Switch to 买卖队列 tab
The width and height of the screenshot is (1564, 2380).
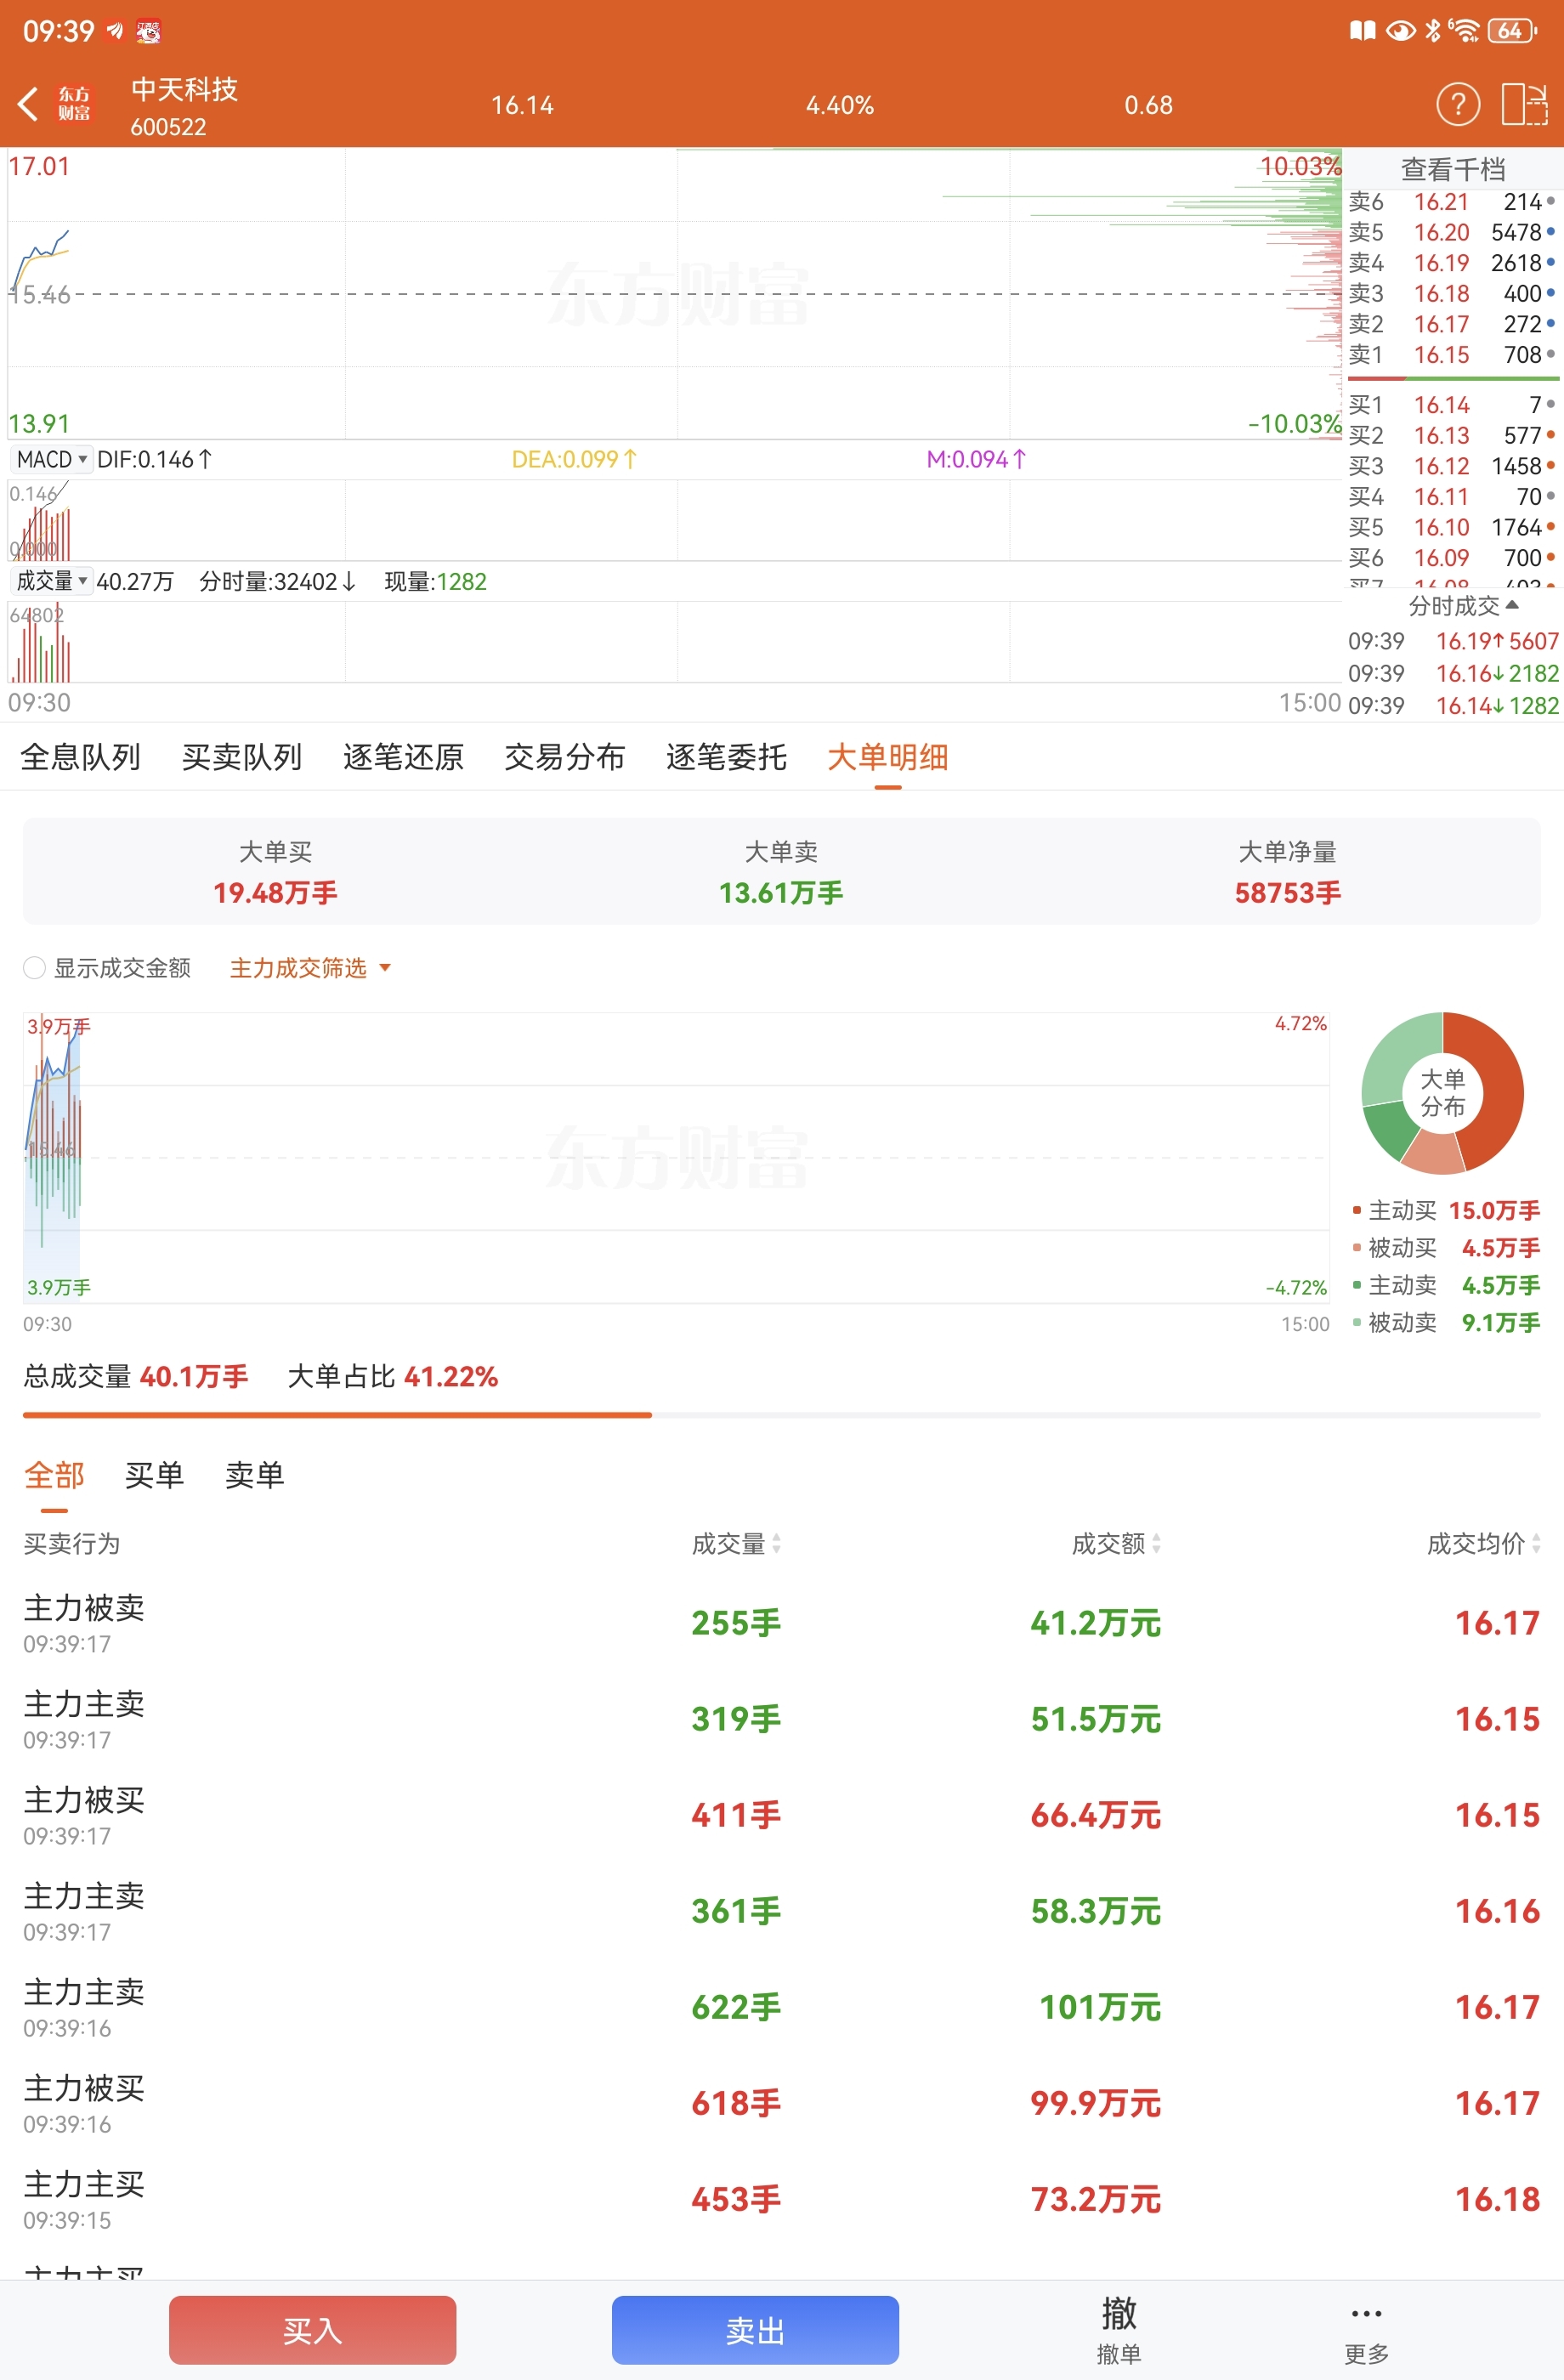click(242, 757)
